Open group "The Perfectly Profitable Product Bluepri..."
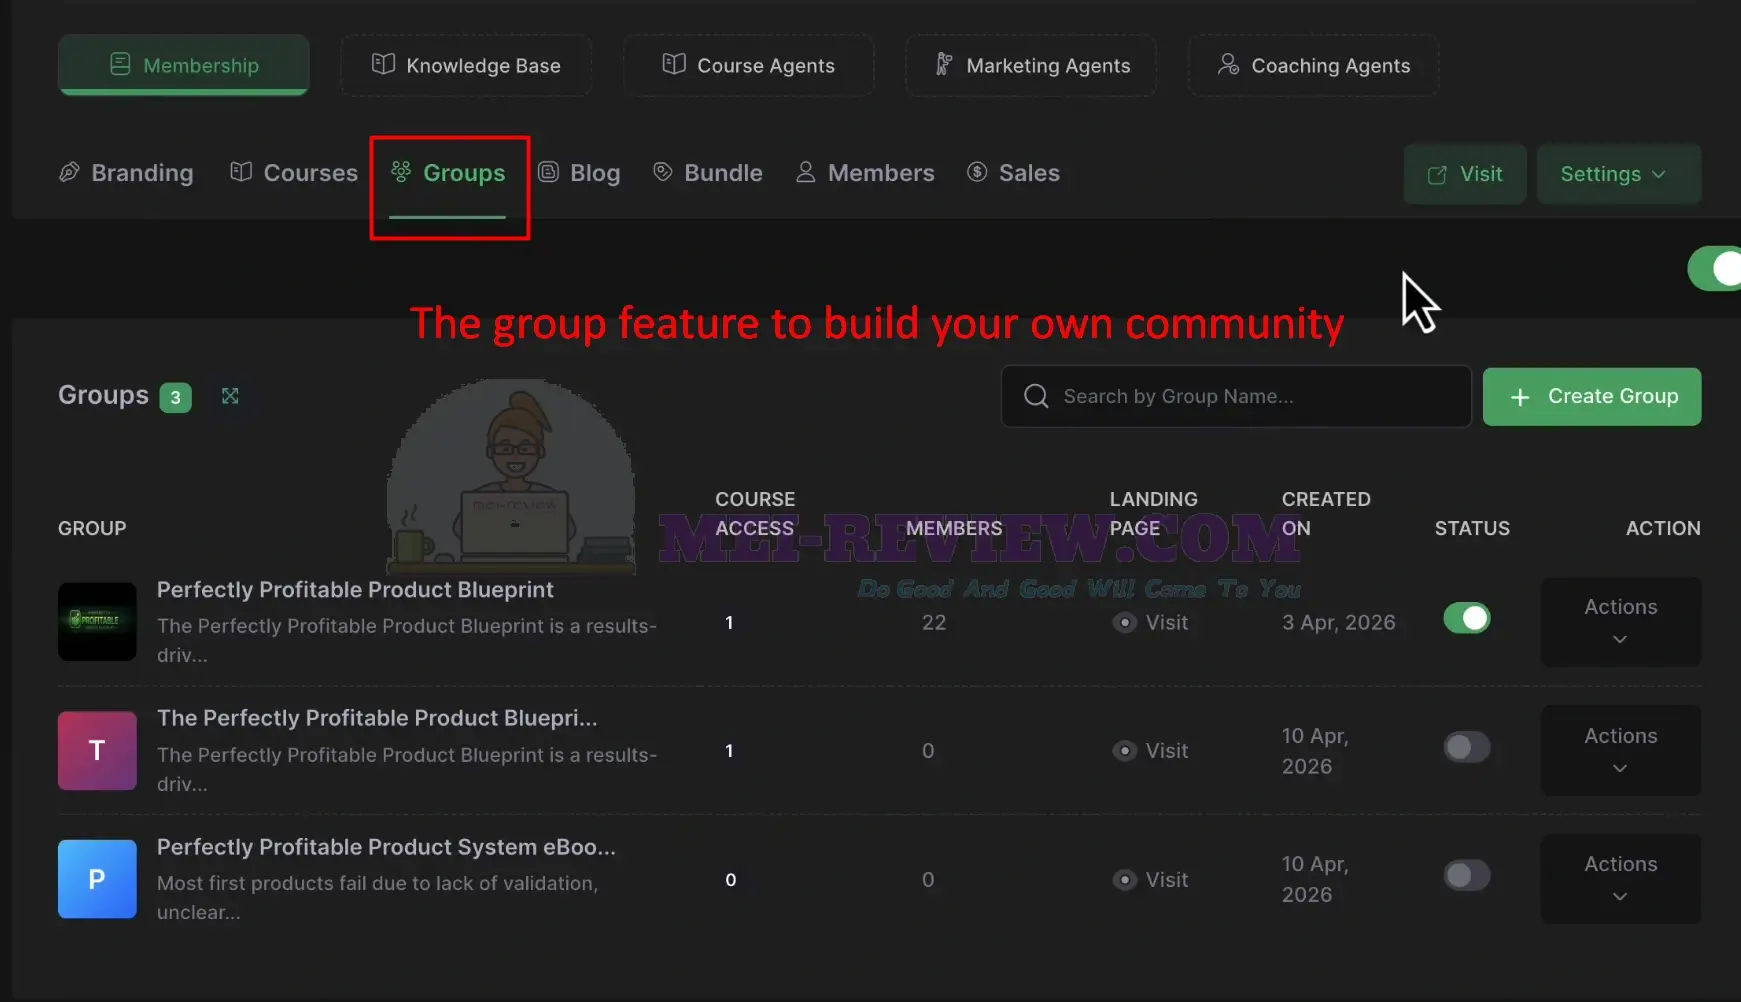 377,718
